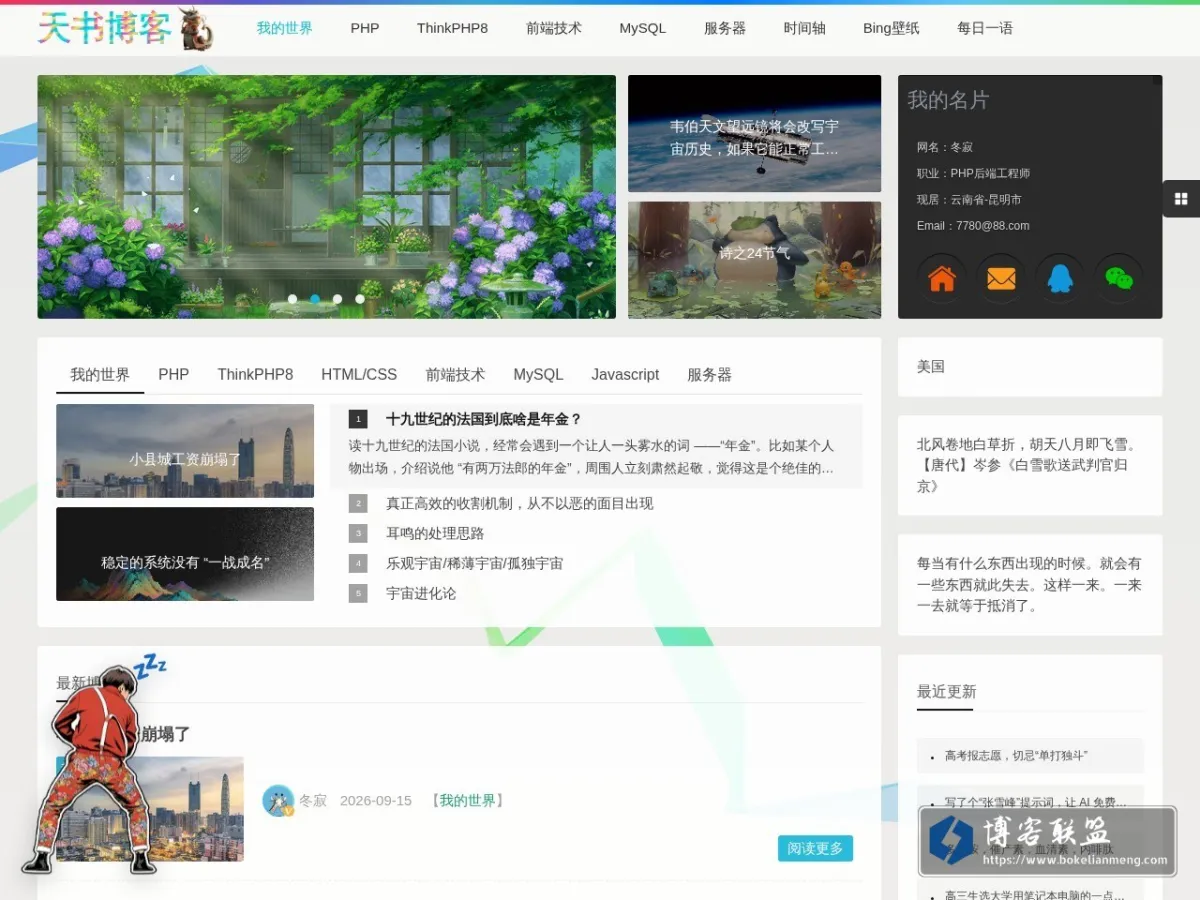Click the orange email envelope icon

click(x=1001, y=278)
